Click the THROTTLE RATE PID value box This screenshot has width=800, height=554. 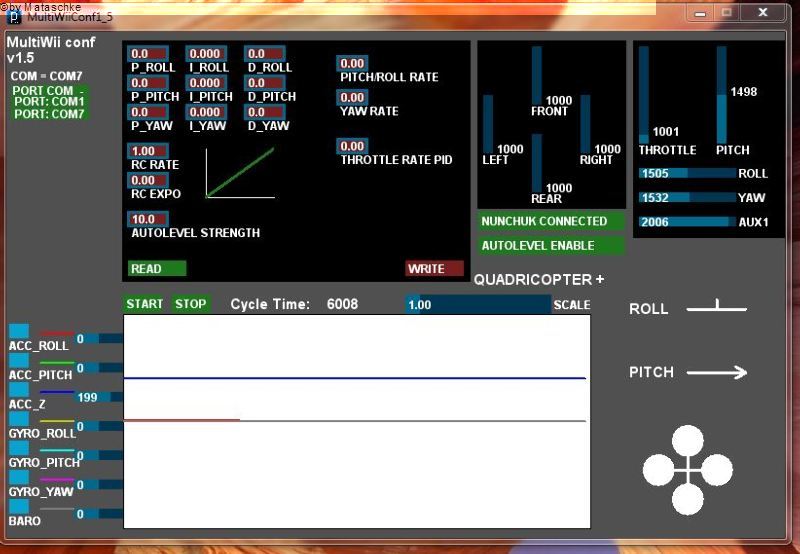click(x=353, y=146)
